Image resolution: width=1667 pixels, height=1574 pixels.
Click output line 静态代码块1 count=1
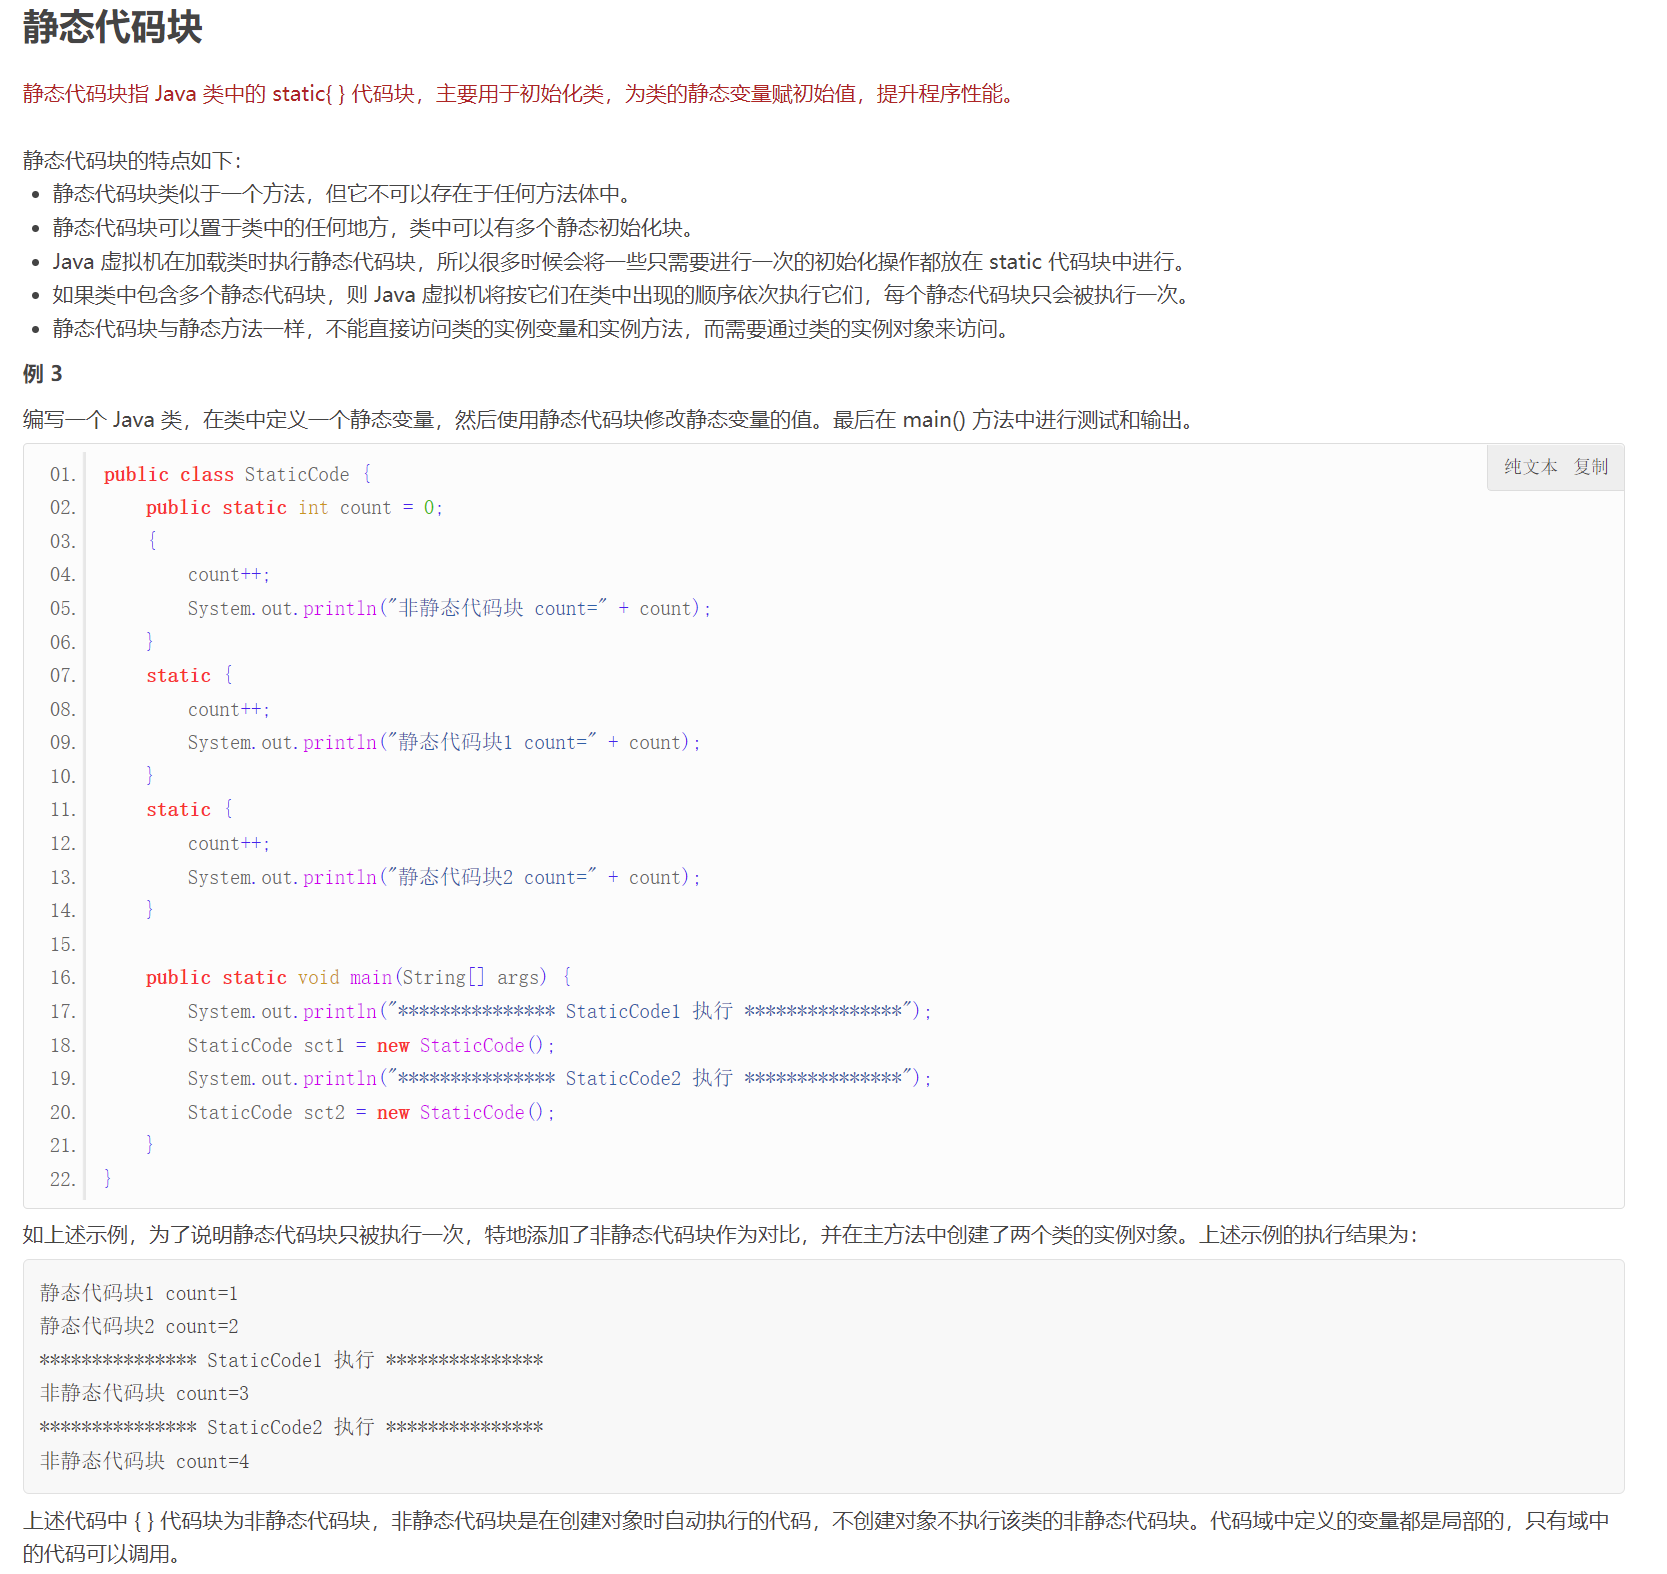click(139, 1294)
